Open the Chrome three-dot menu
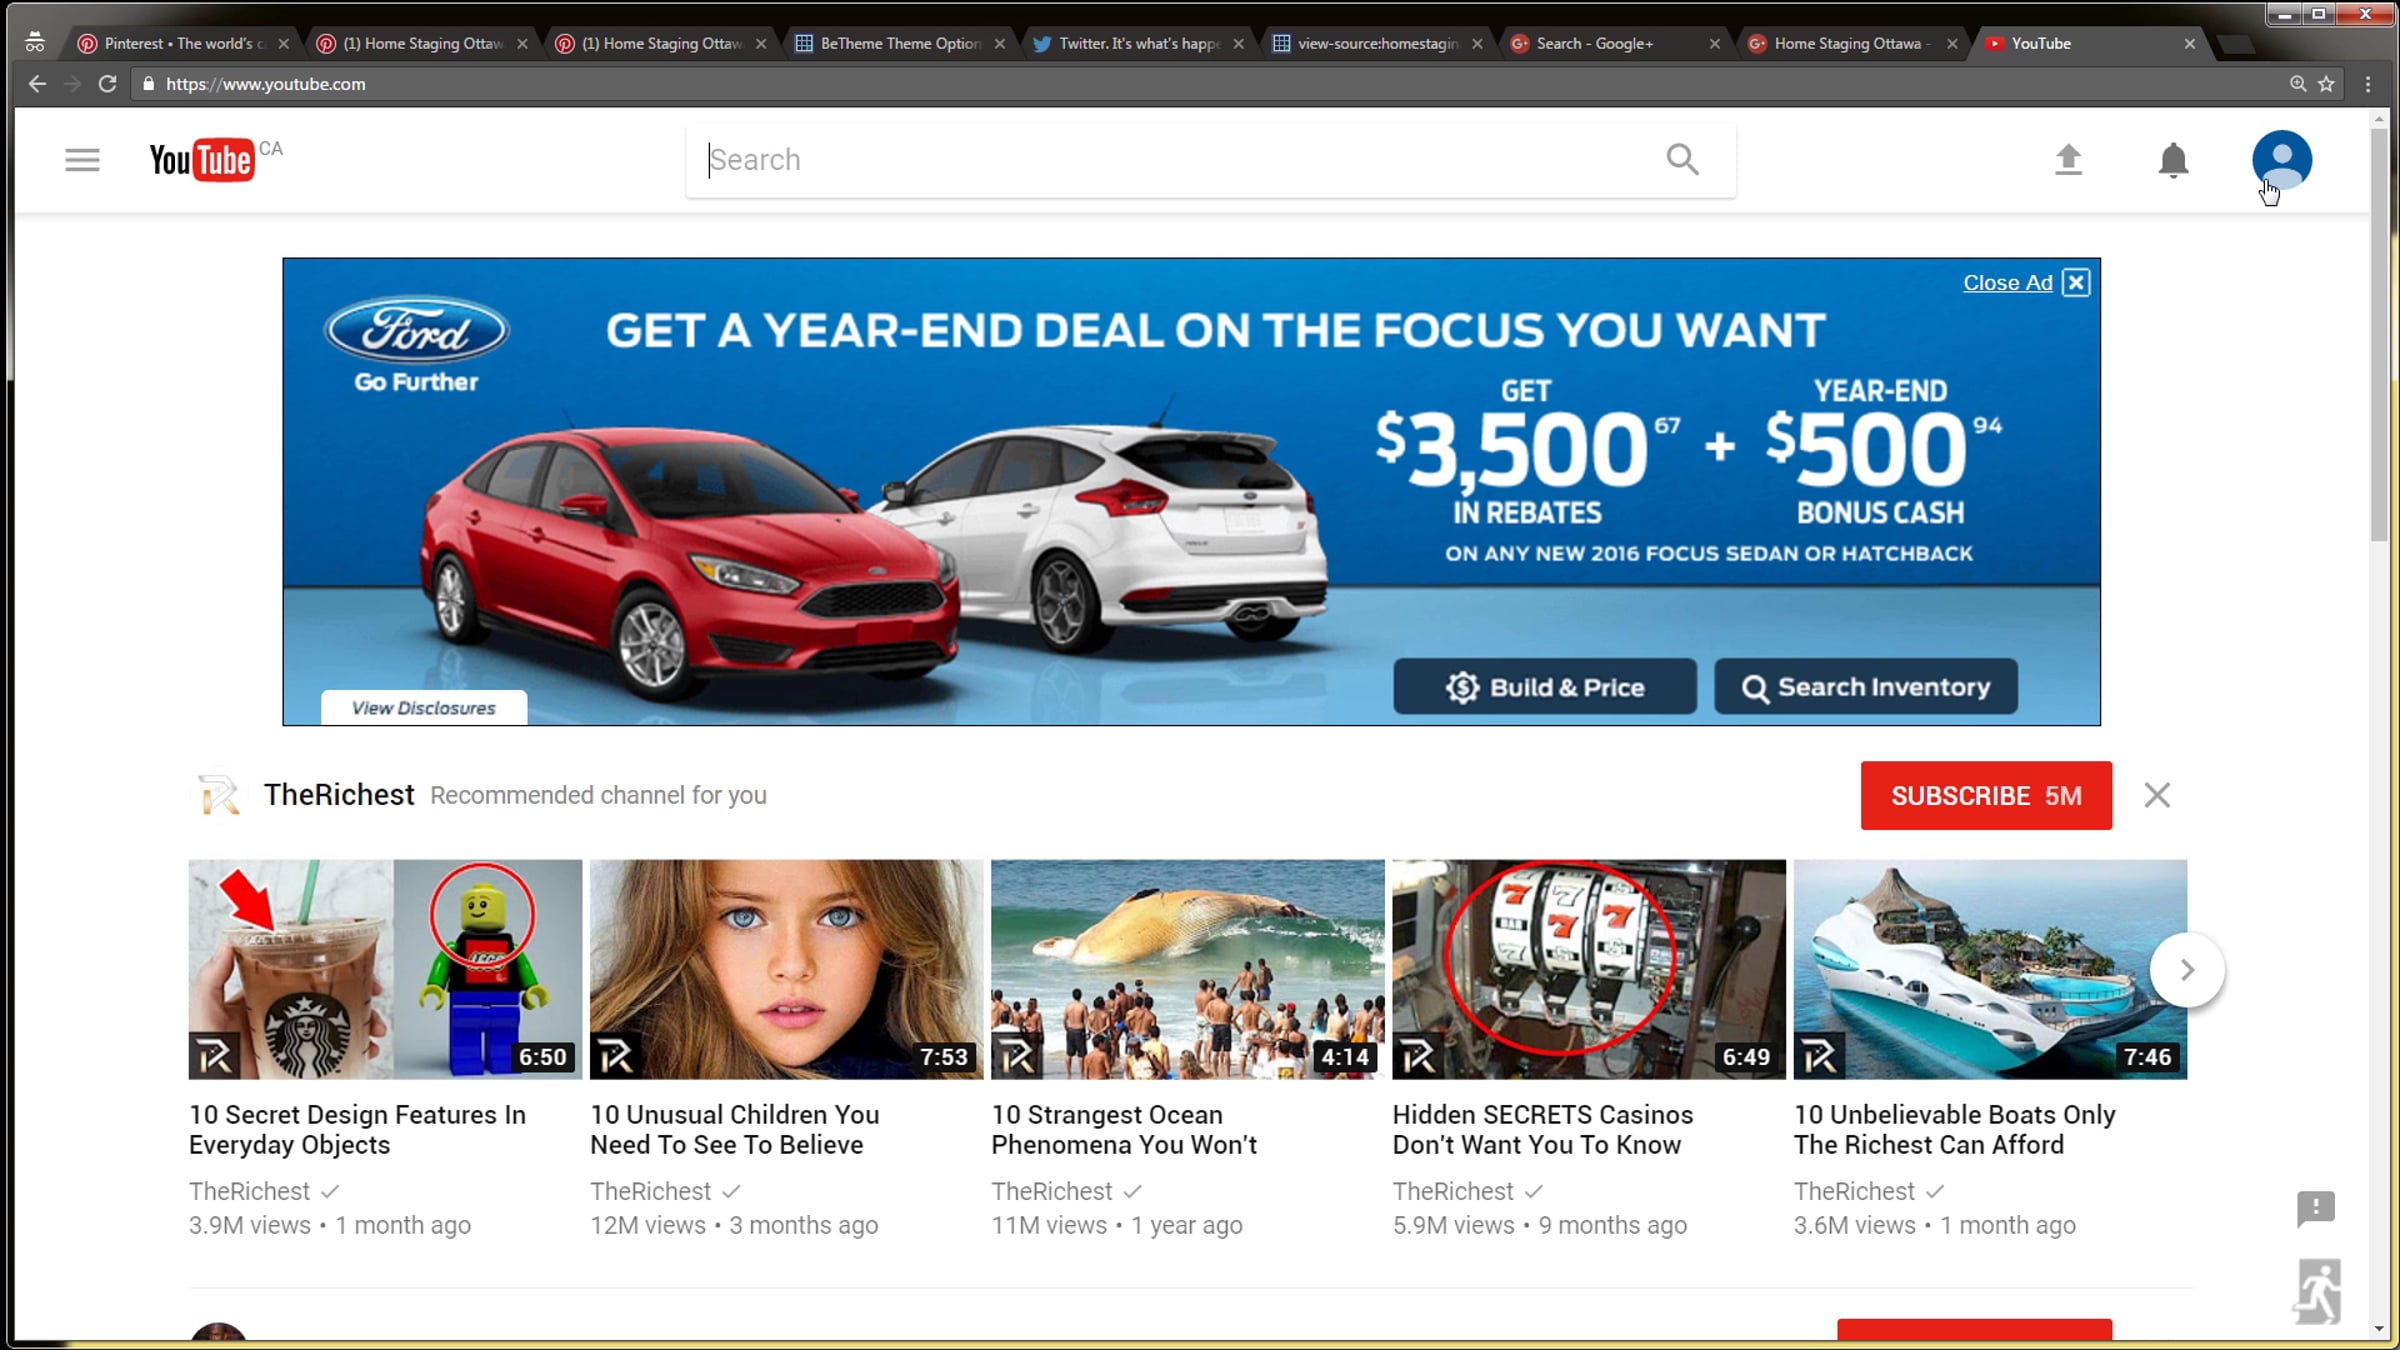This screenshot has width=2400, height=1350. coord(2368,84)
